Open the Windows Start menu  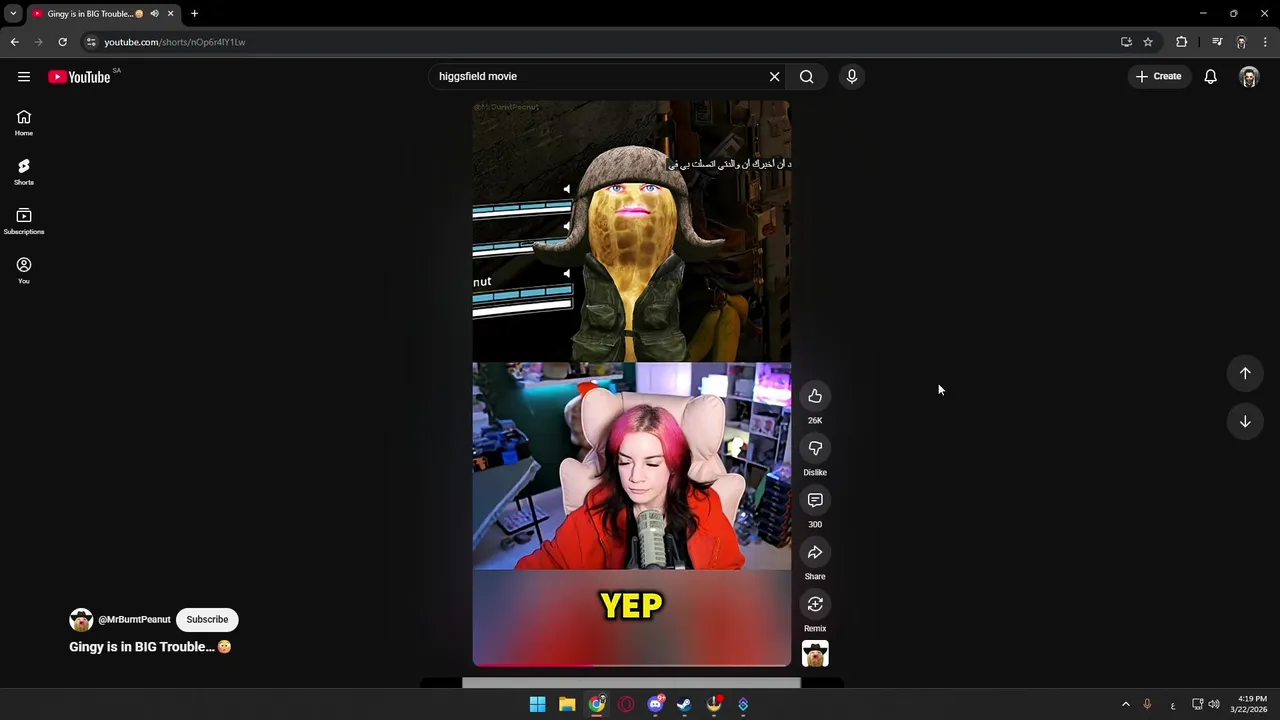[537, 704]
